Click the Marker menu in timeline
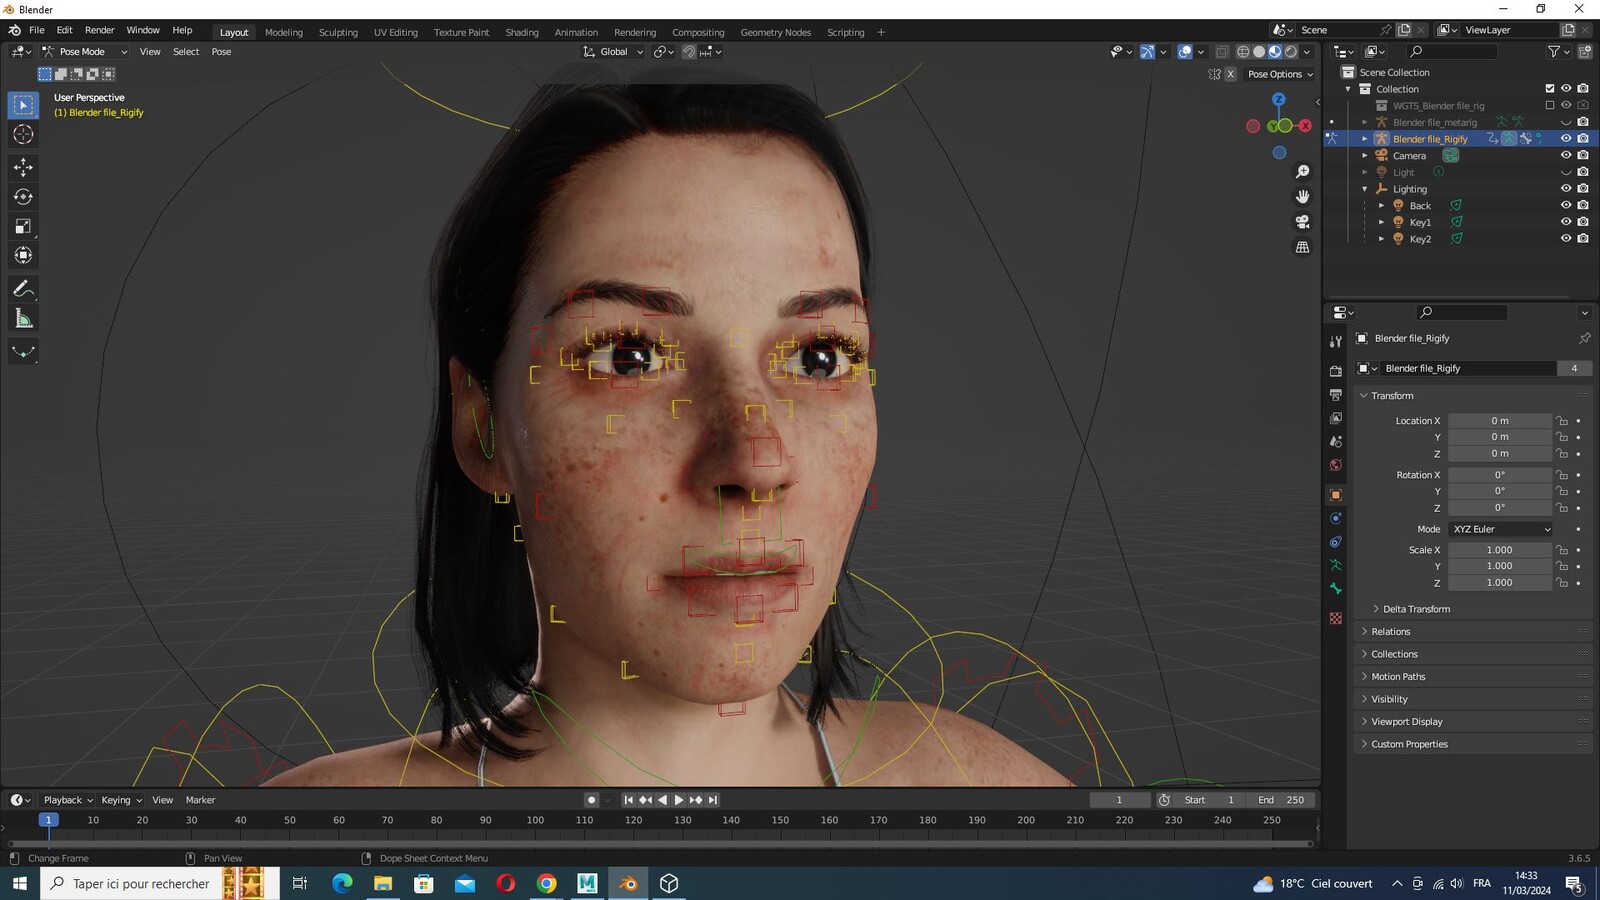Image resolution: width=1600 pixels, height=900 pixels. pyautogui.click(x=200, y=800)
